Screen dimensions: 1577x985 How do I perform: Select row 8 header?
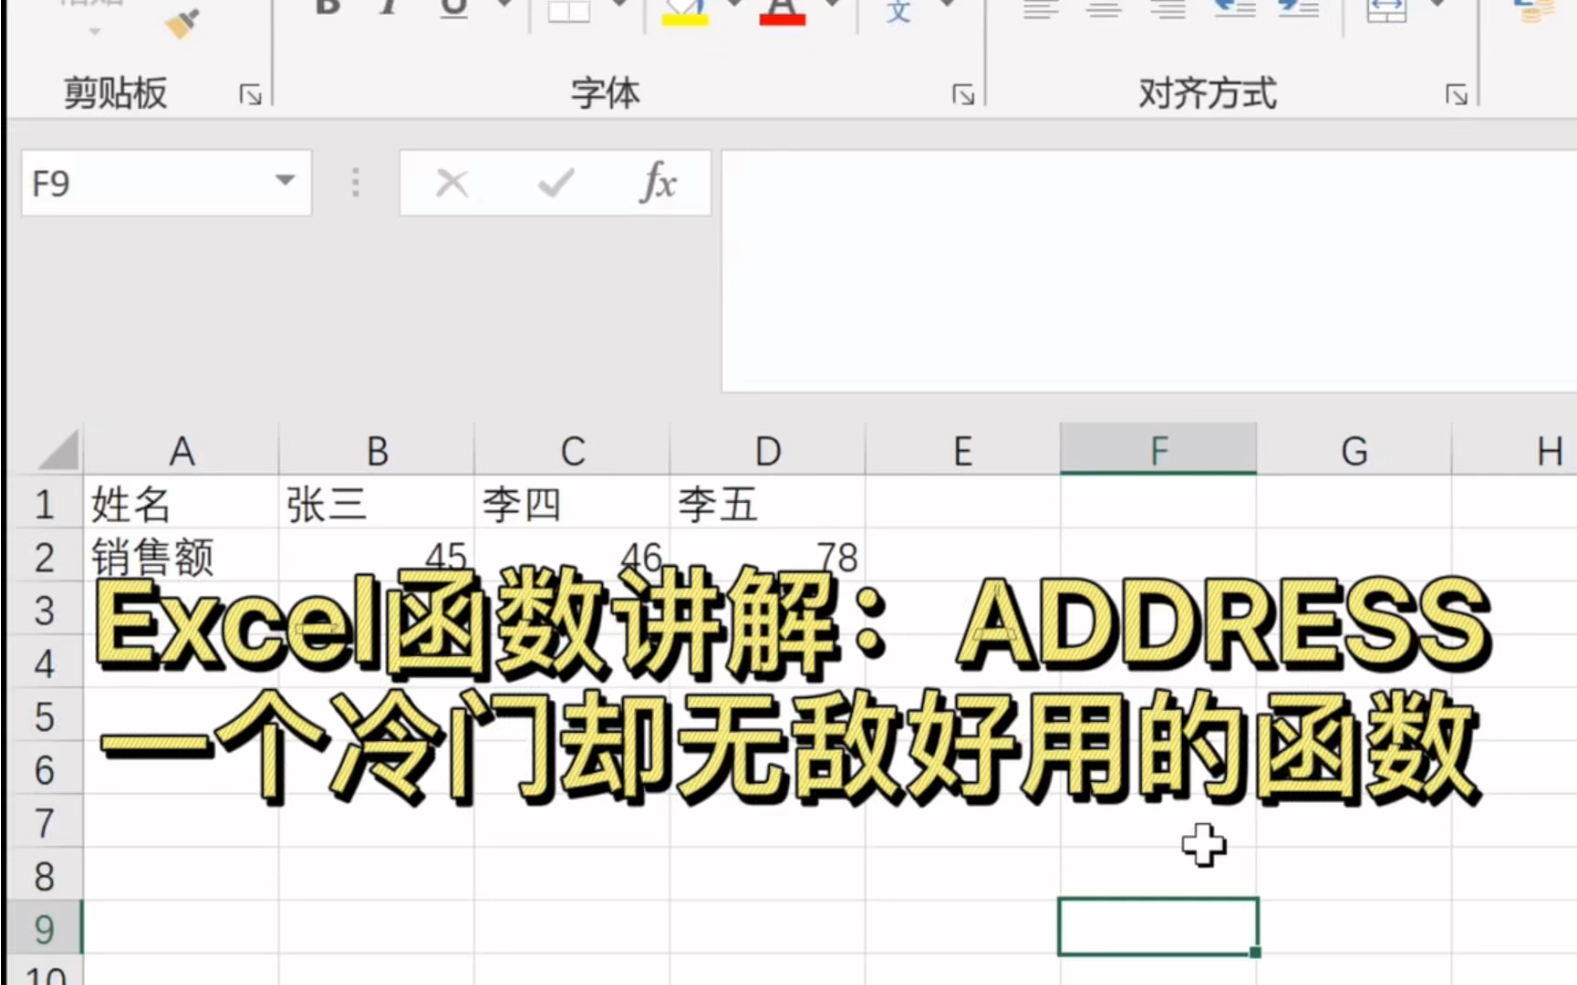(44, 875)
